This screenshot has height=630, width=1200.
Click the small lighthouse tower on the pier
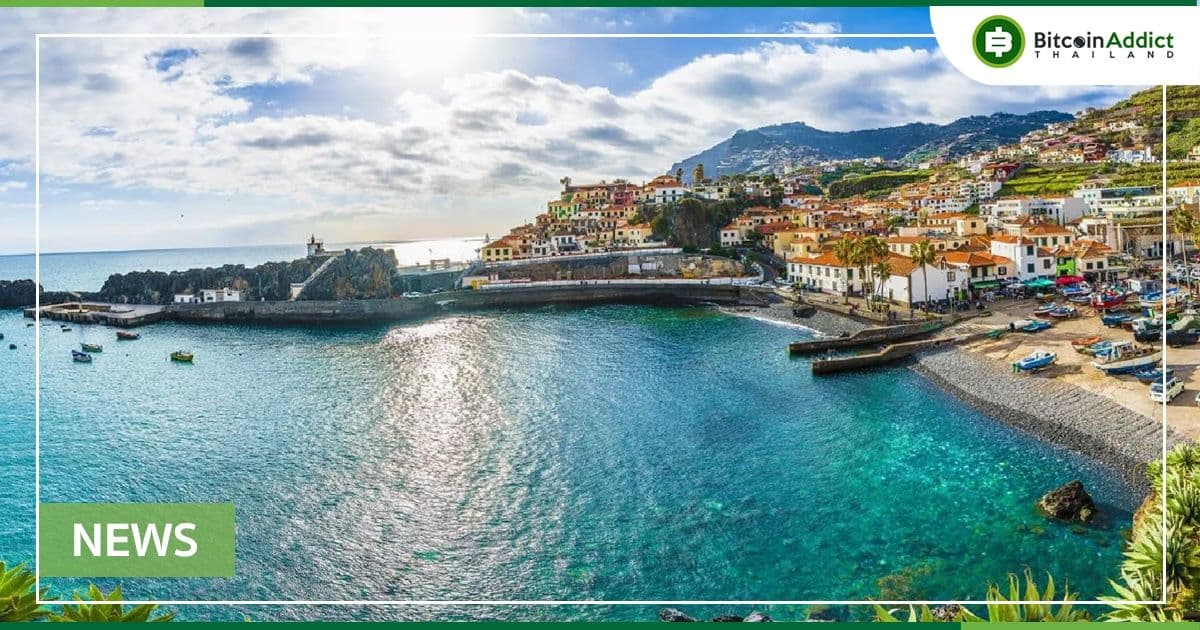(x=314, y=246)
